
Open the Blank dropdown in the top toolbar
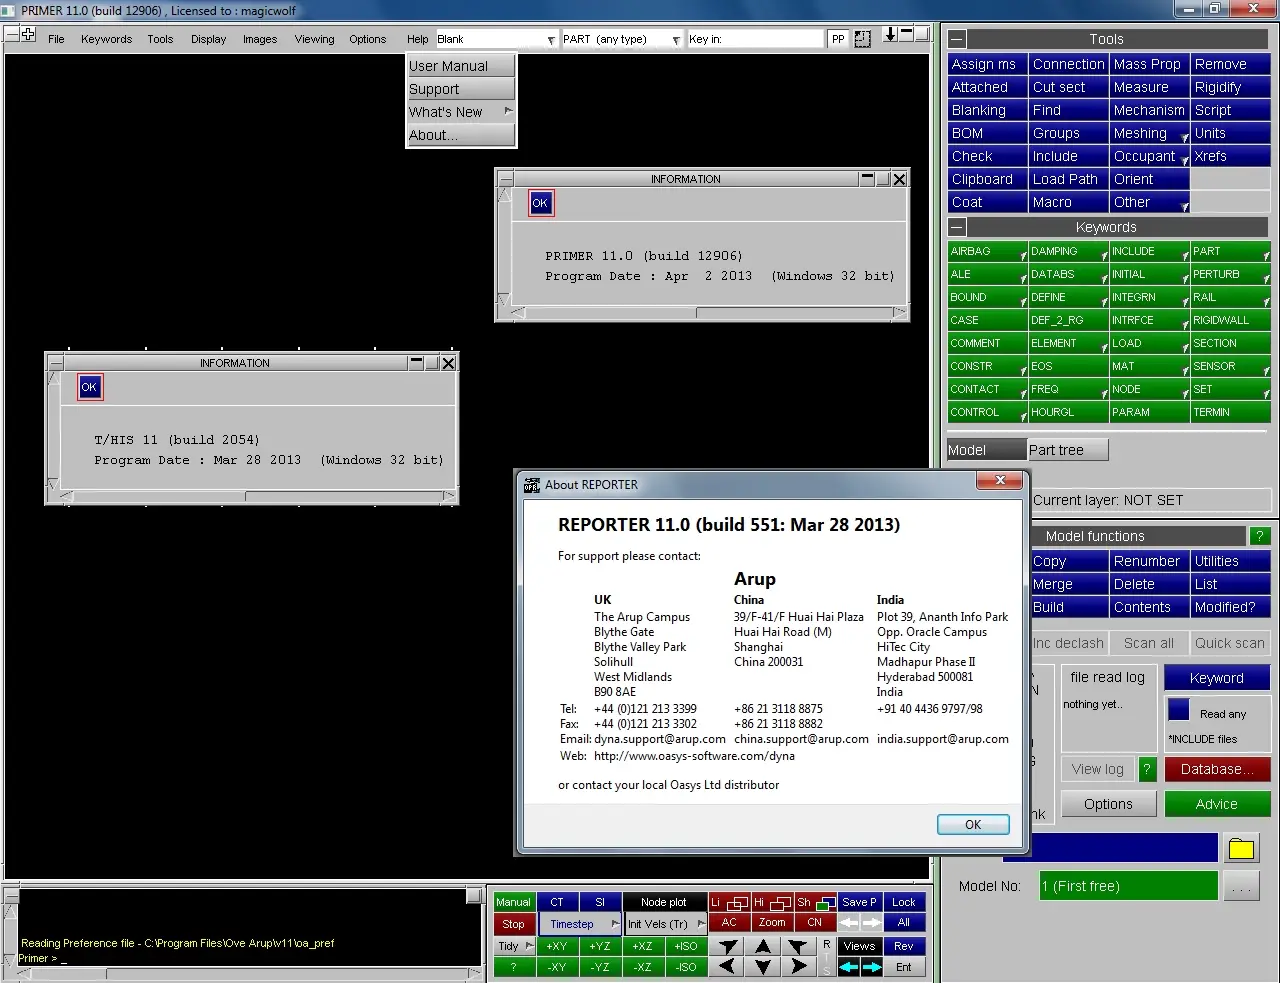pyautogui.click(x=496, y=39)
